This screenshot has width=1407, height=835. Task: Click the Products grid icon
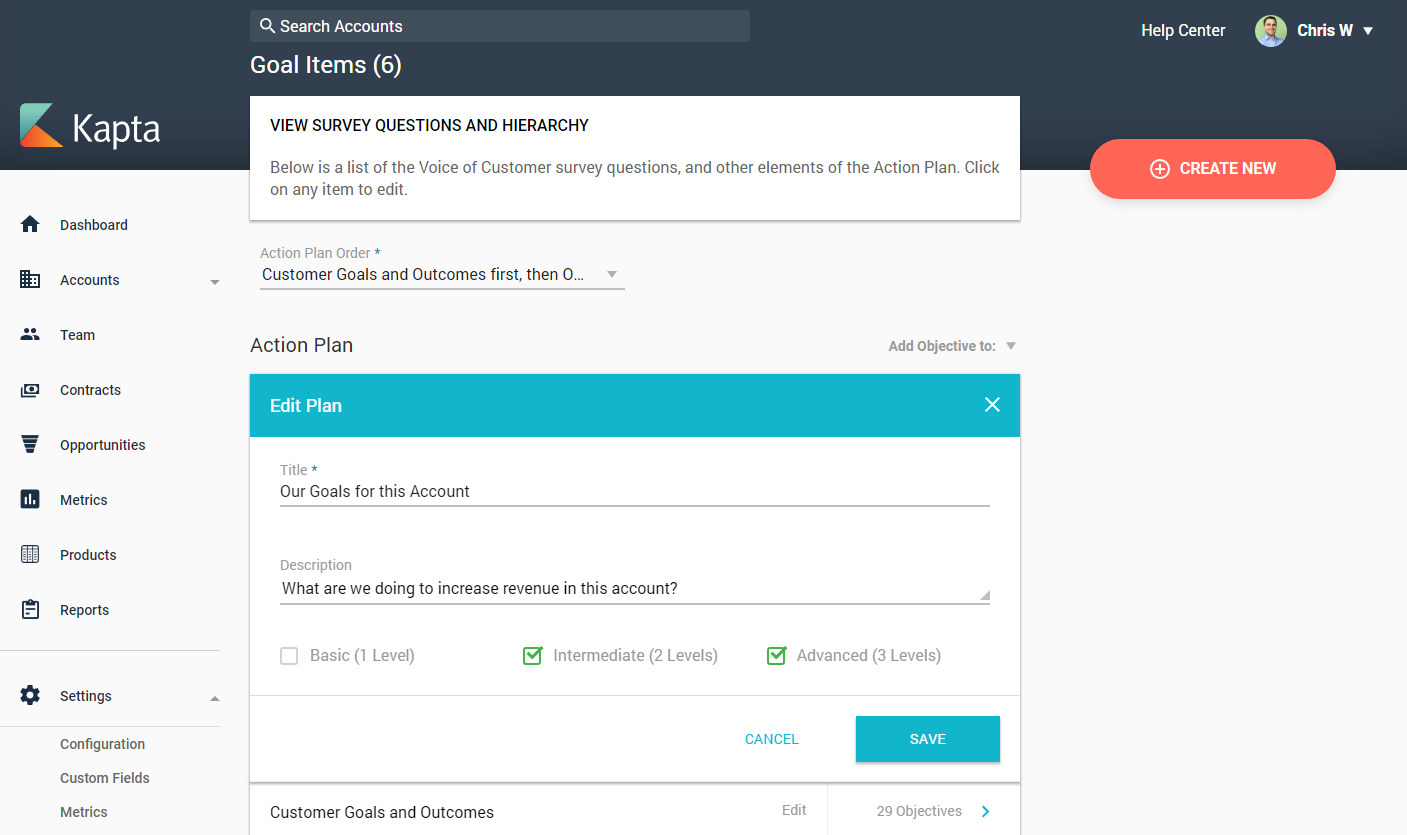(30, 554)
